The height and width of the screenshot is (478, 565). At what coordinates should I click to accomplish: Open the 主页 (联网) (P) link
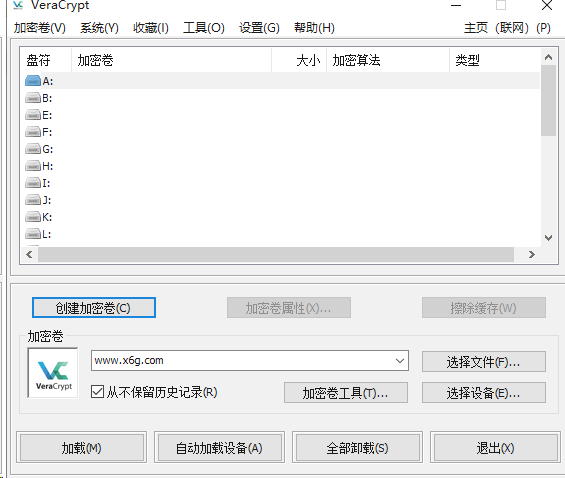point(507,28)
